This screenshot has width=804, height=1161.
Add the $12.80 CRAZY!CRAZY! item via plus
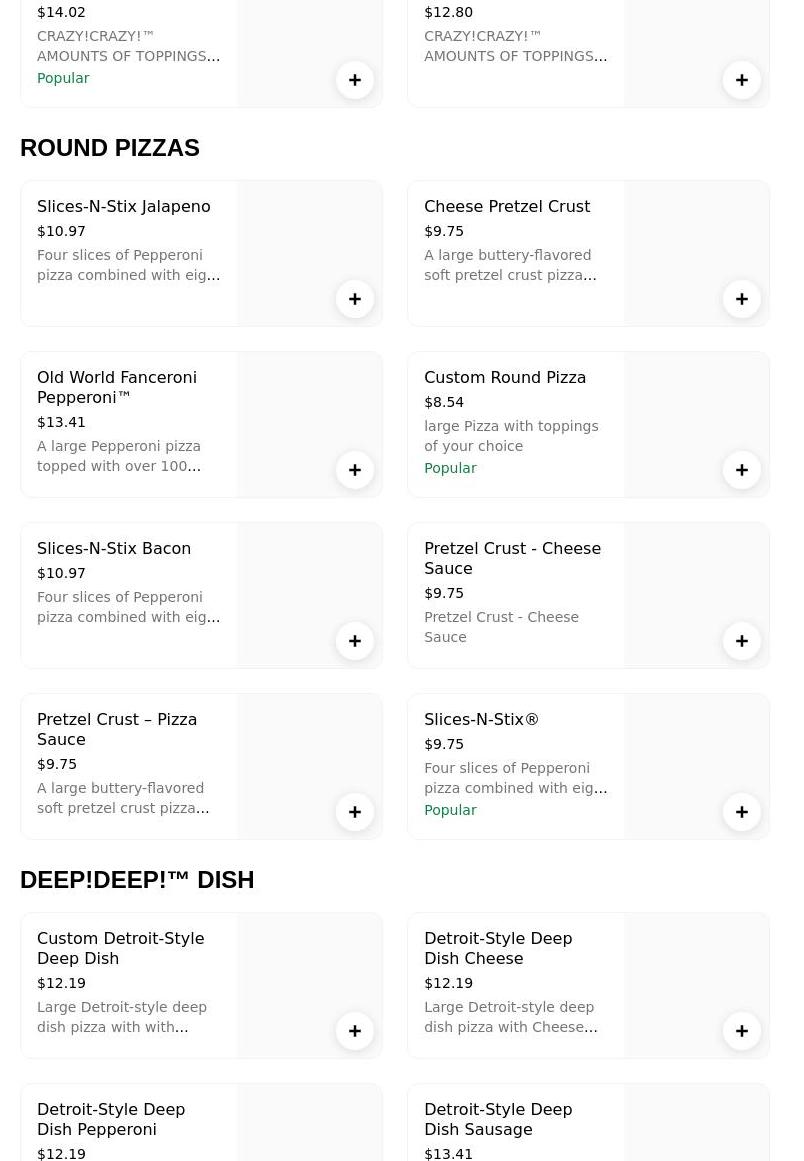click(742, 80)
